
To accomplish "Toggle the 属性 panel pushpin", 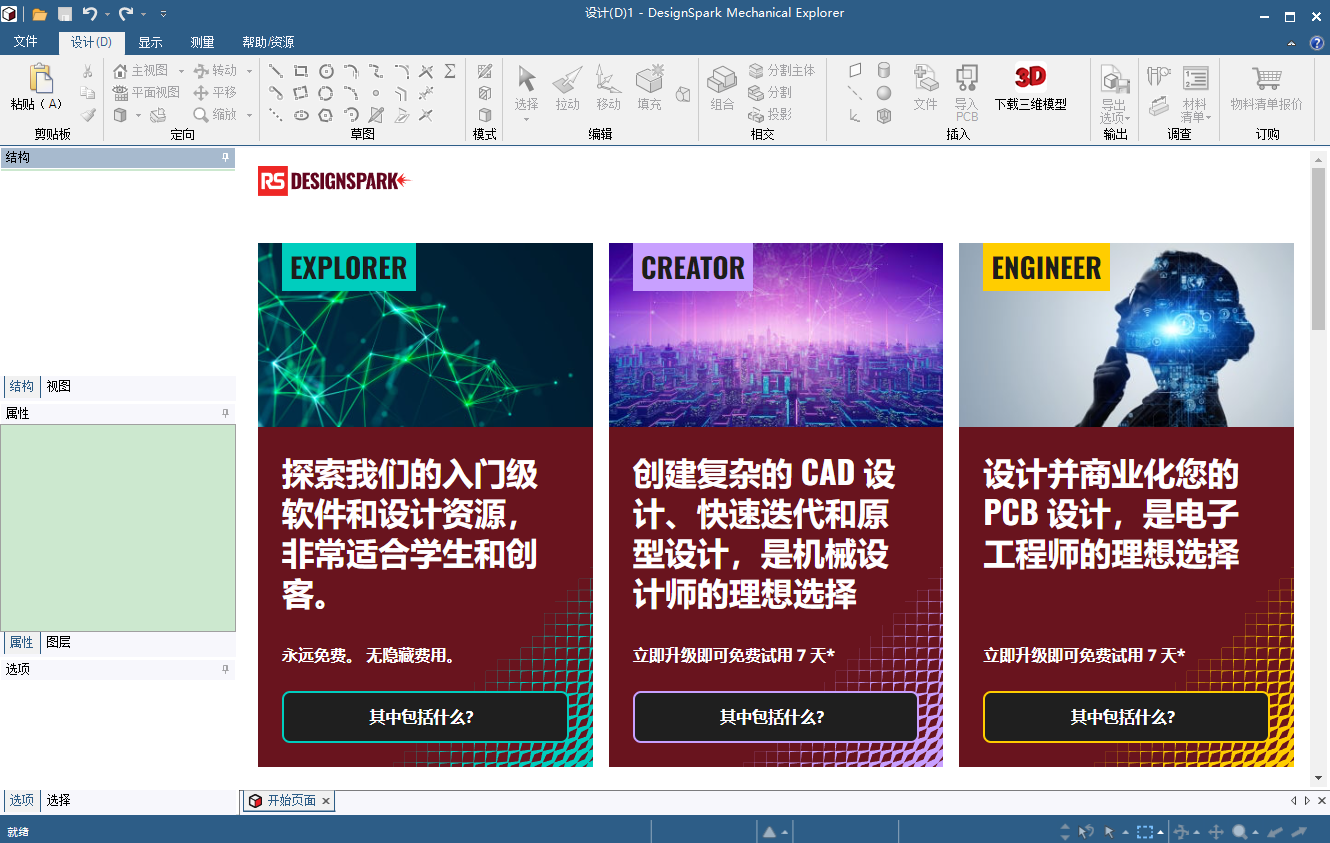I will pyautogui.click(x=225, y=413).
